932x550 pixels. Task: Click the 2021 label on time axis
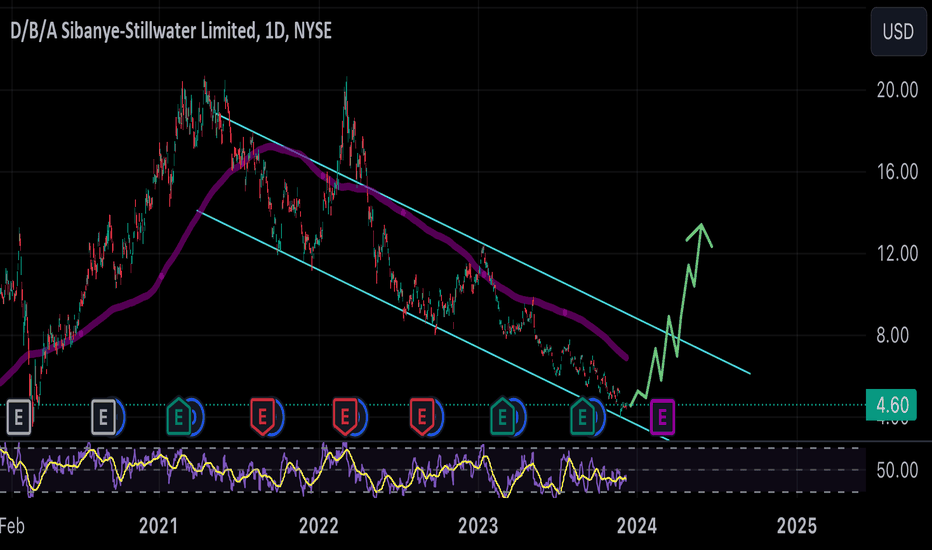pos(158,526)
